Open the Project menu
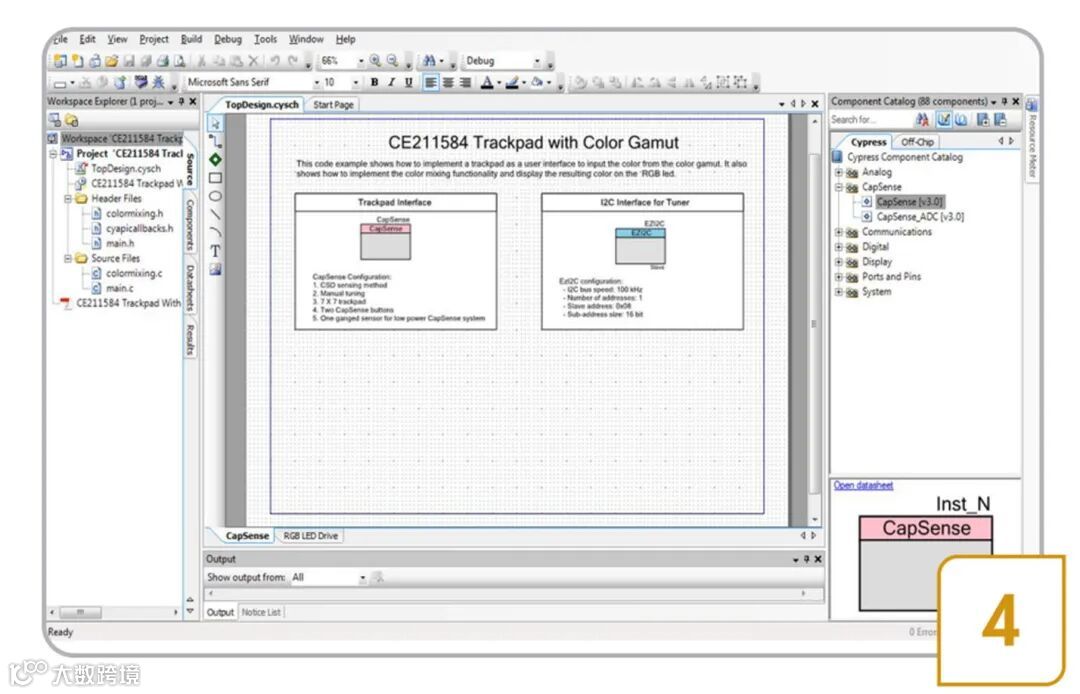This screenshot has width=1080, height=694. (154, 39)
